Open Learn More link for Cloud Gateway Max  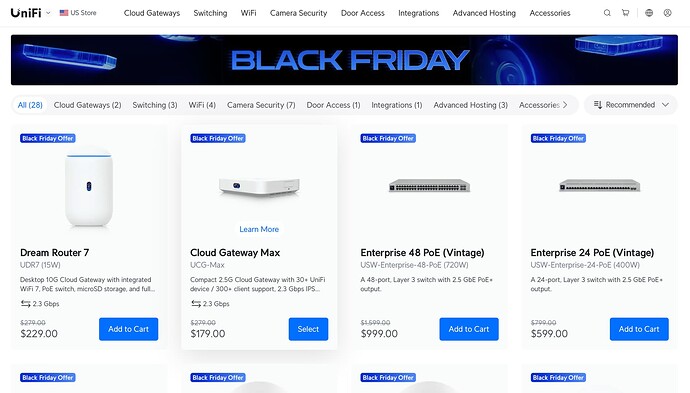pyautogui.click(x=259, y=229)
